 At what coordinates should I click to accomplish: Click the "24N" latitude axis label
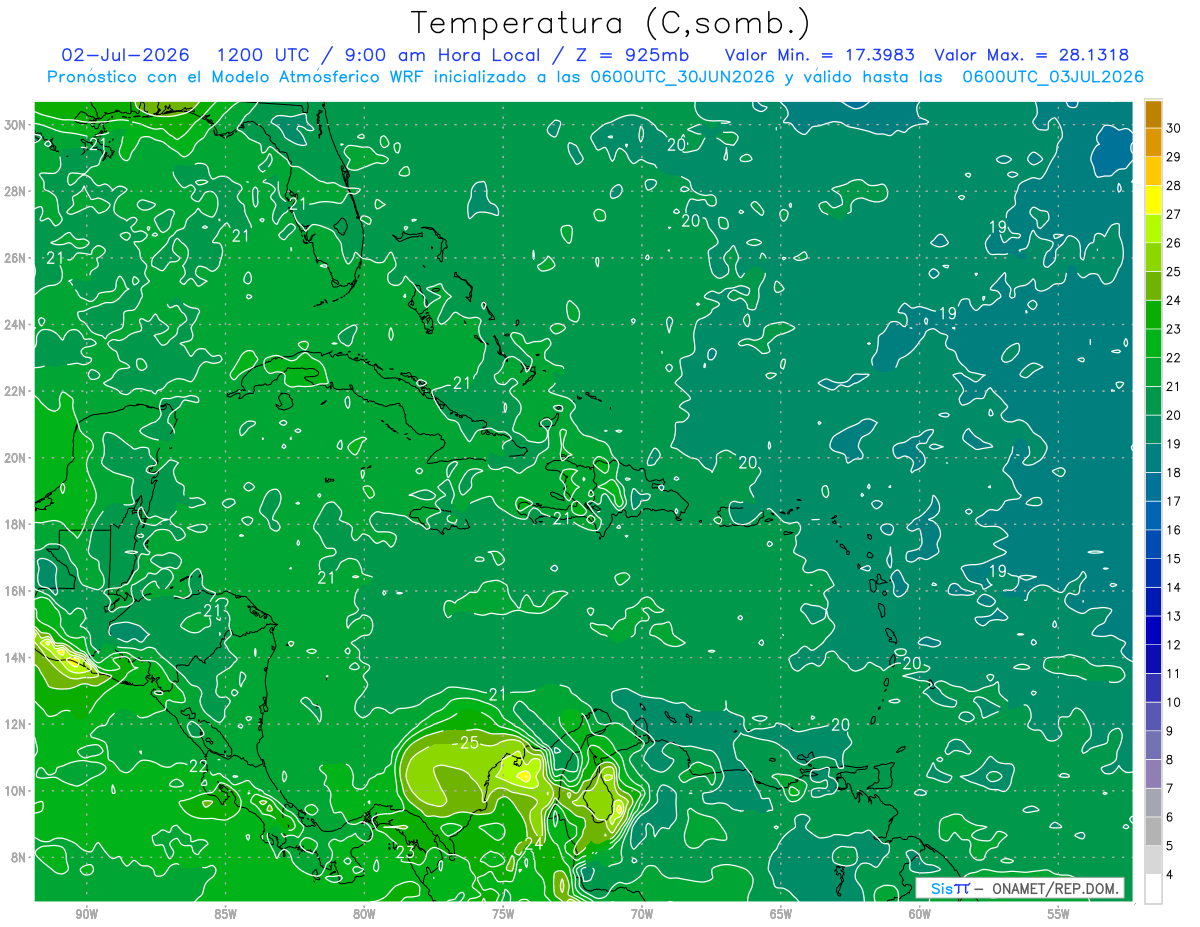coord(17,324)
